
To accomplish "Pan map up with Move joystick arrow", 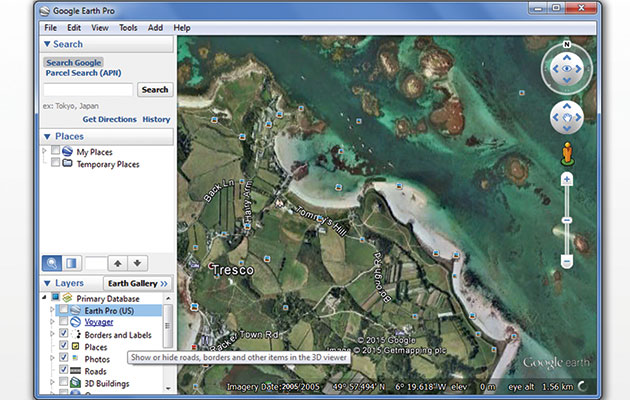I will click(x=567, y=106).
